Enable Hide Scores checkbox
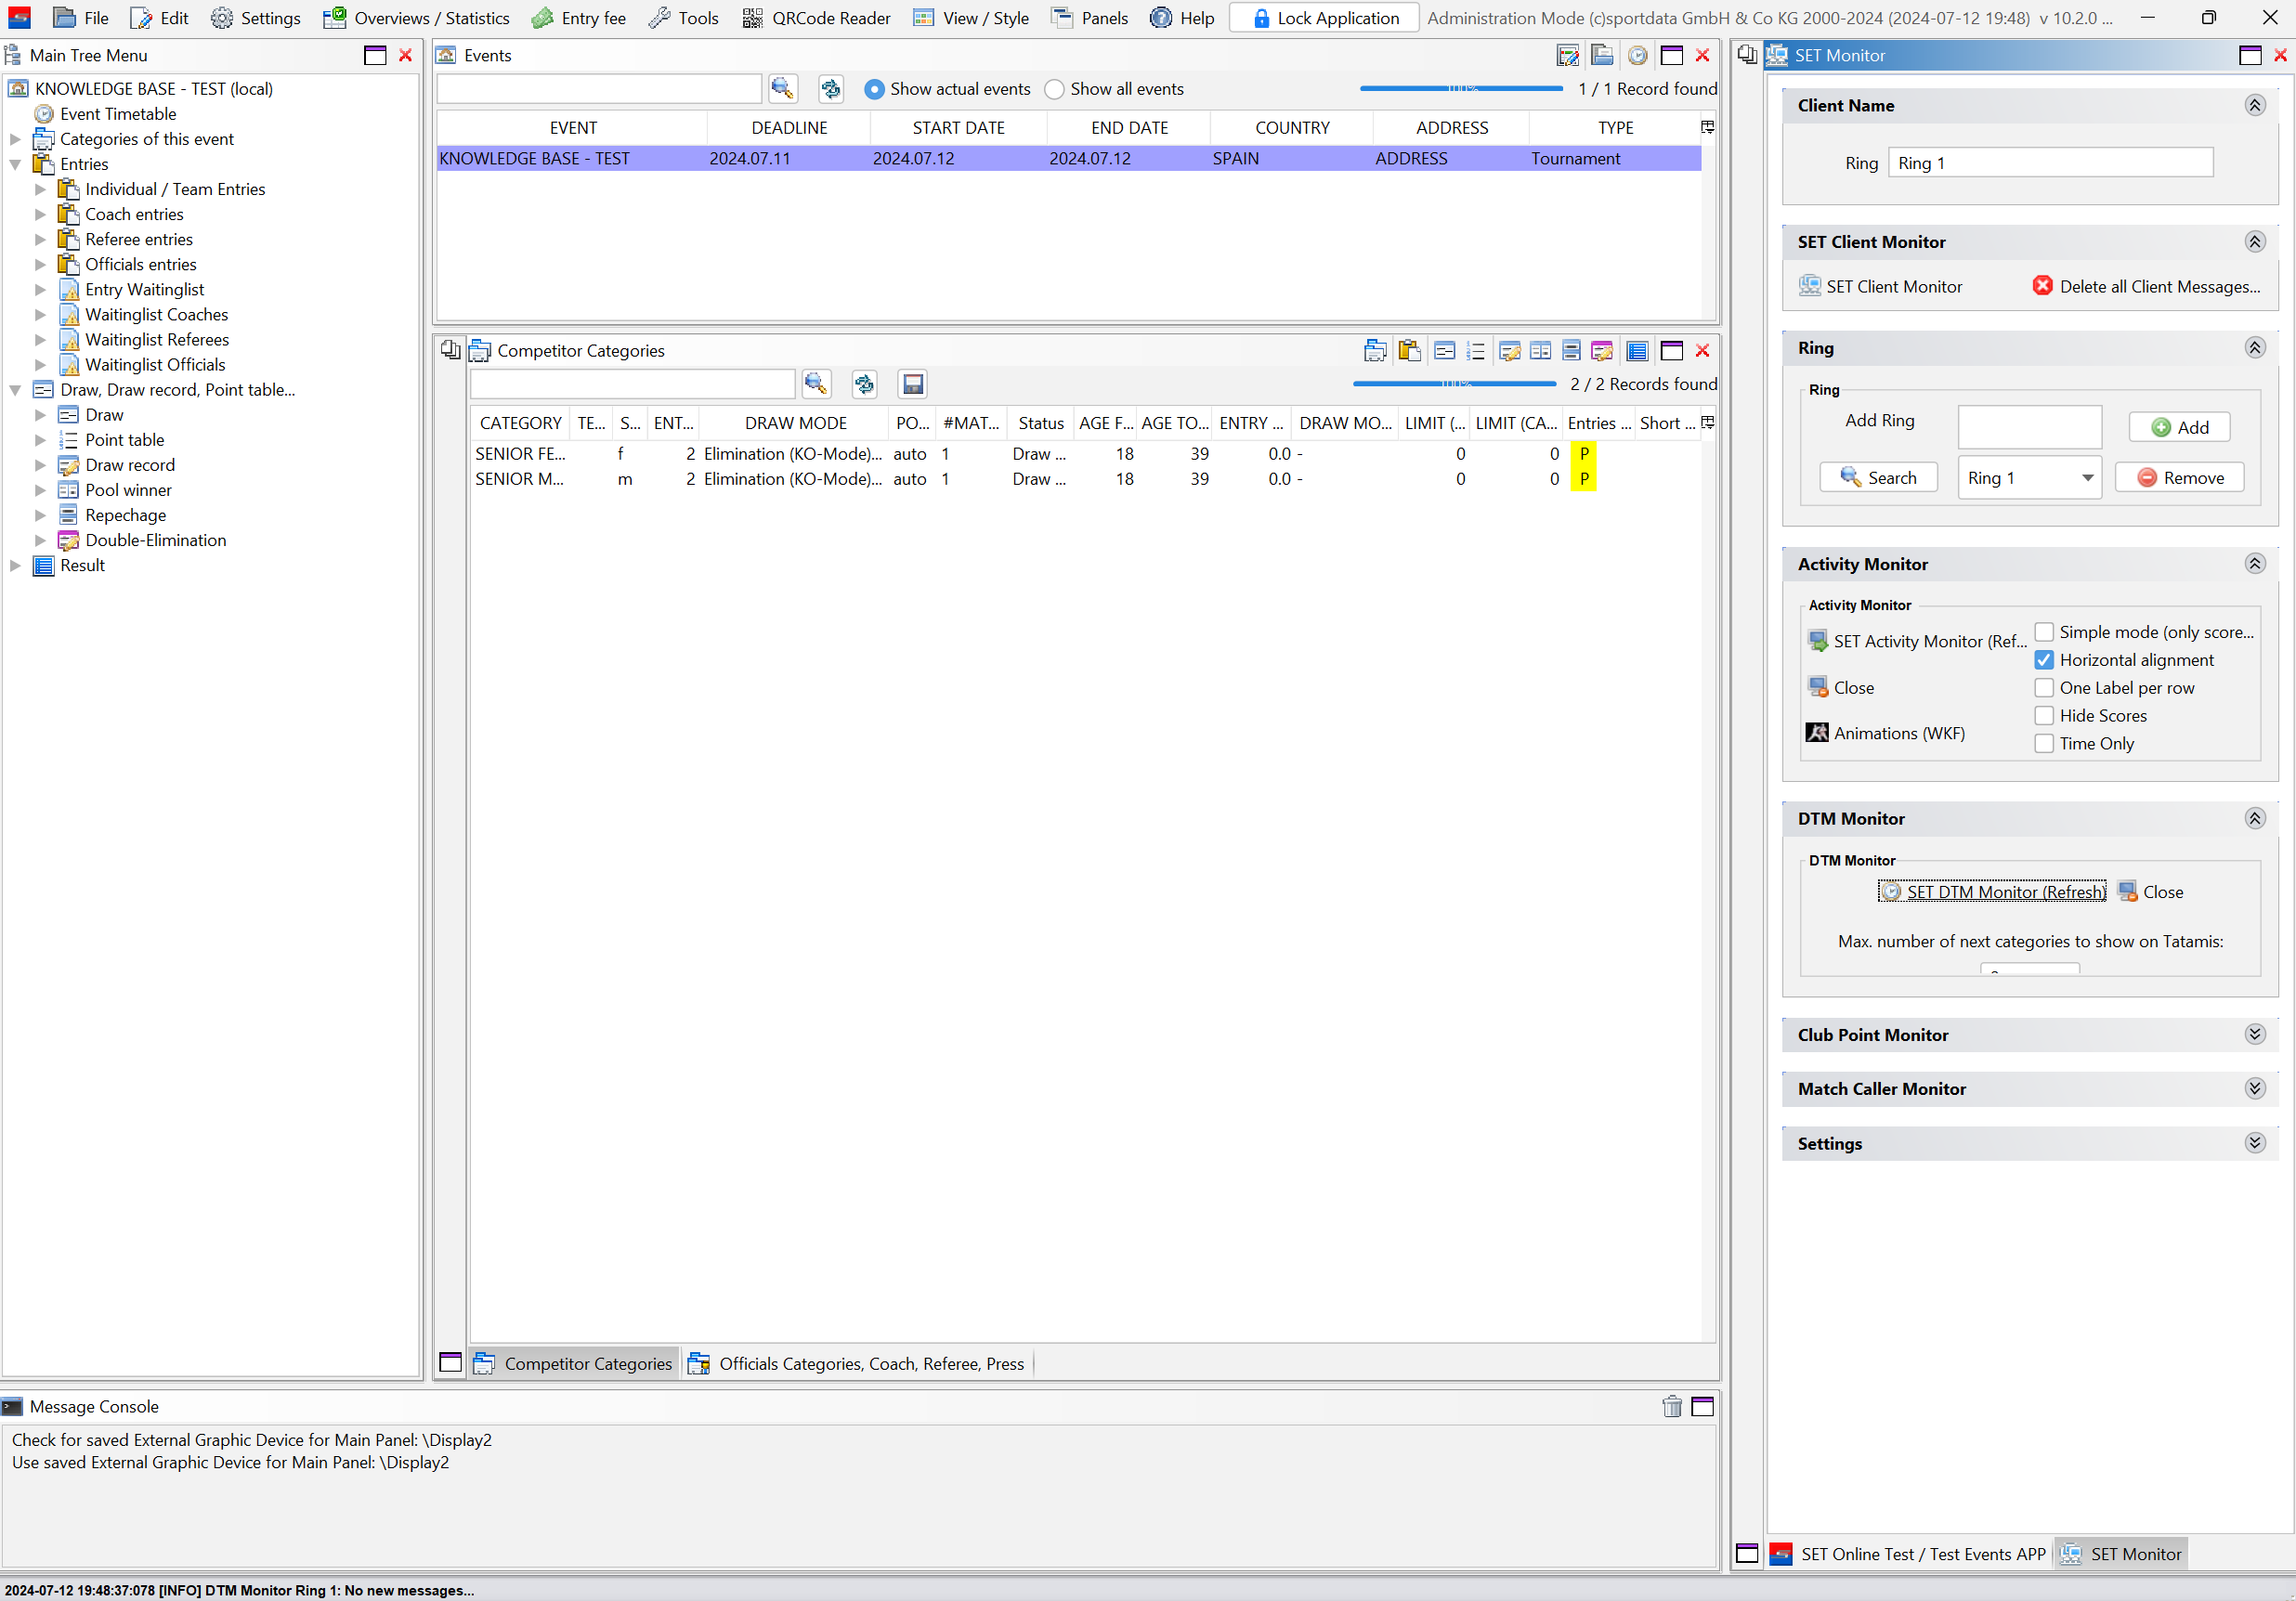Image resolution: width=2296 pixels, height=1601 pixels. [2044, 716]
